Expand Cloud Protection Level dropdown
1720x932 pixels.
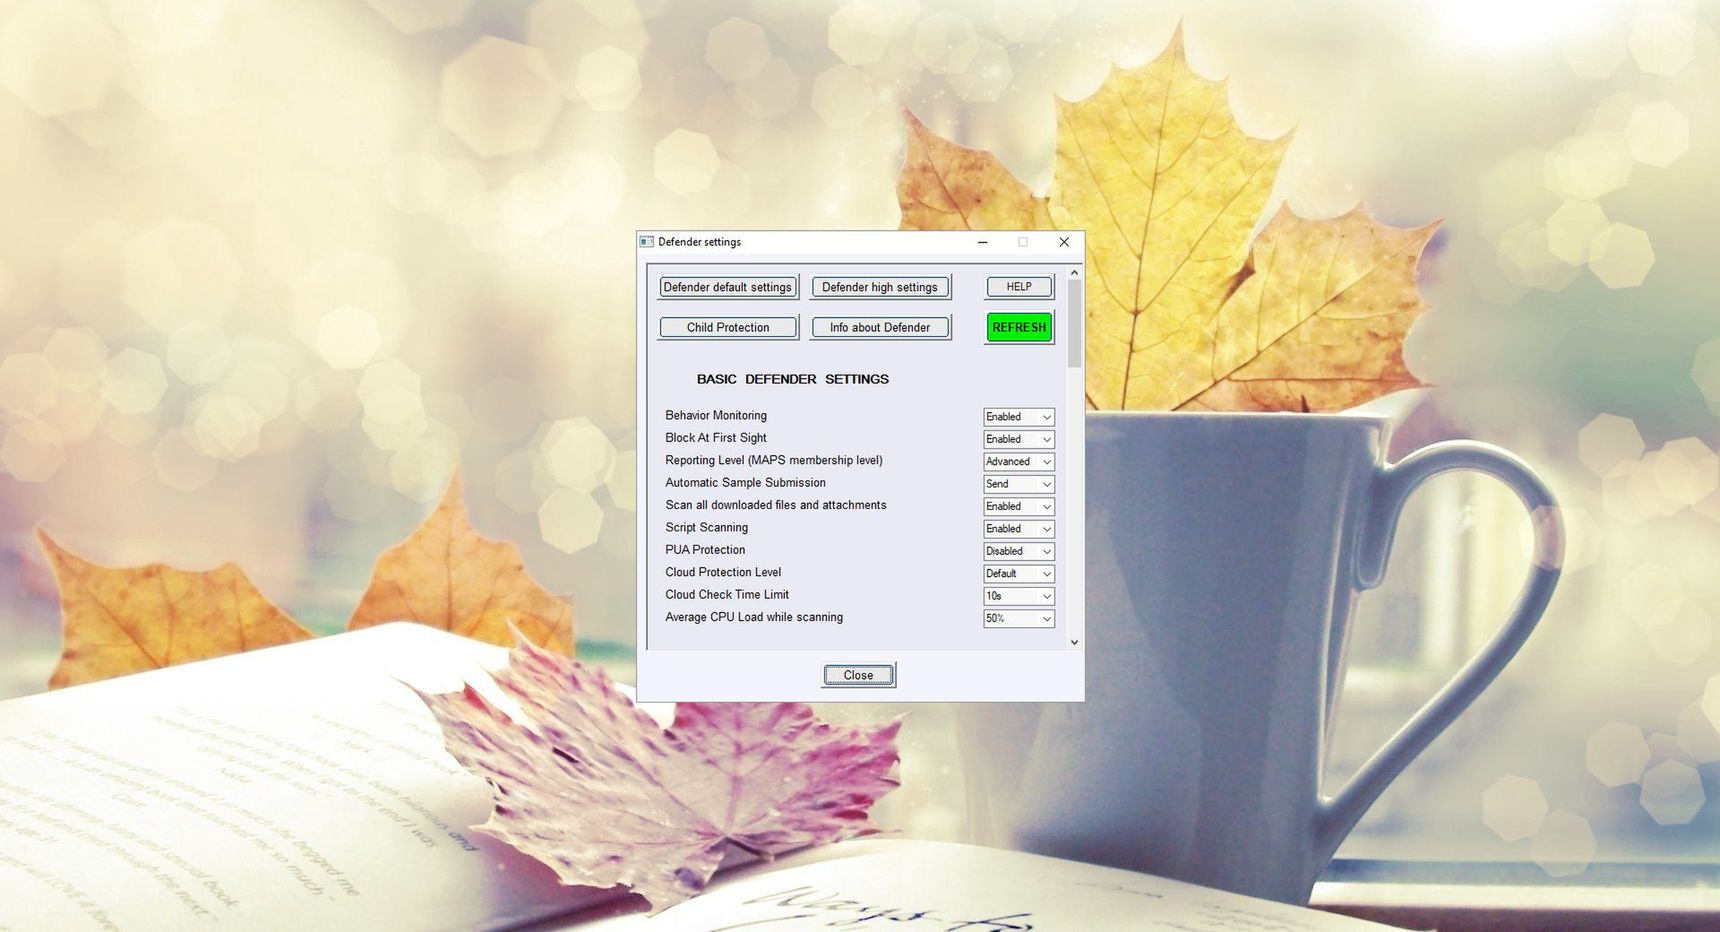pyautogui.click(x=1018, y=574)
